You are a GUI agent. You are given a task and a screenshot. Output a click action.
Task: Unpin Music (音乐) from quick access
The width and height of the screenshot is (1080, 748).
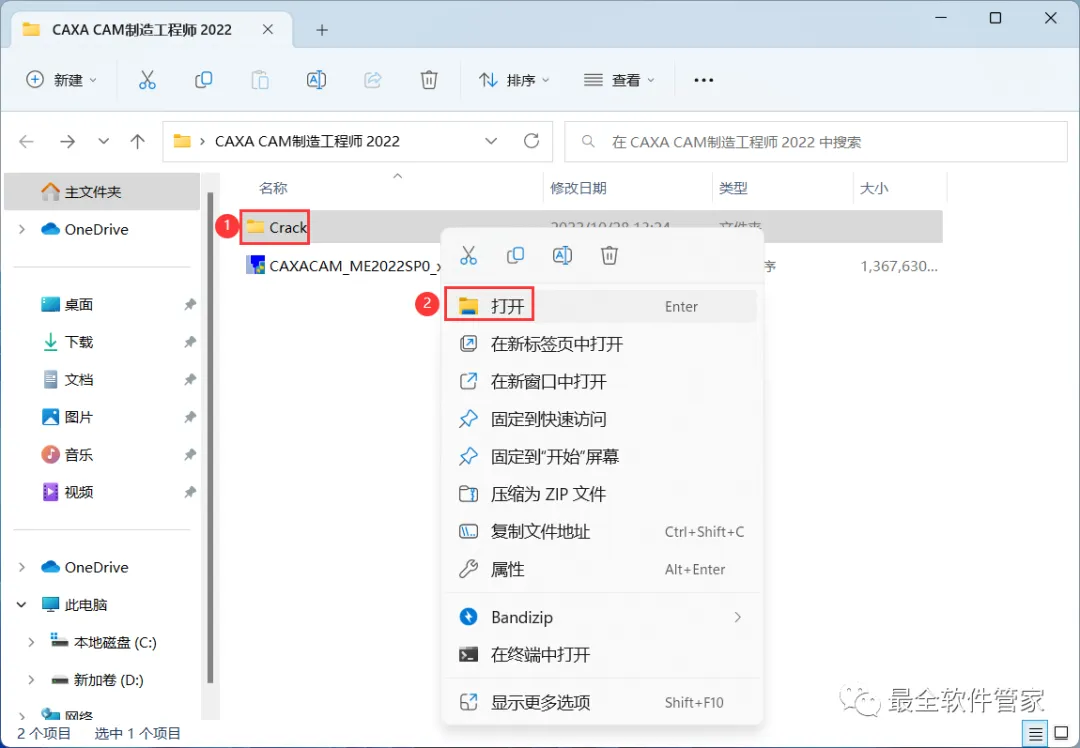point(190,455)
